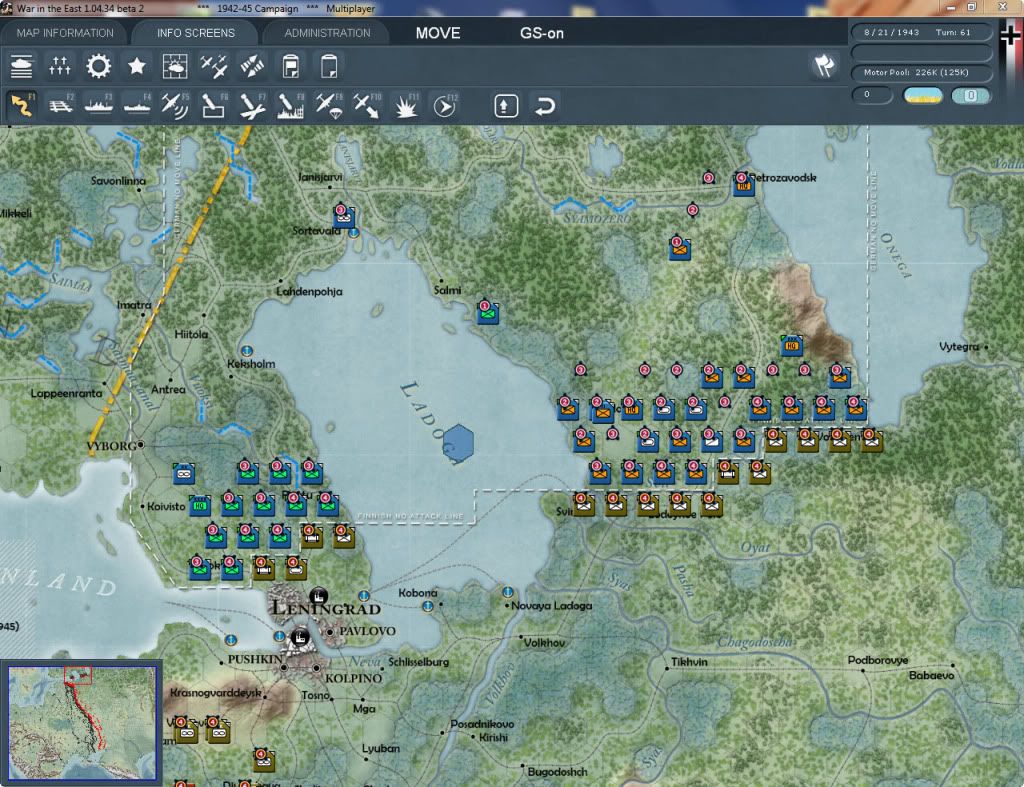
Task: Click the End Turn F12 icon
Action: [445, 105]
